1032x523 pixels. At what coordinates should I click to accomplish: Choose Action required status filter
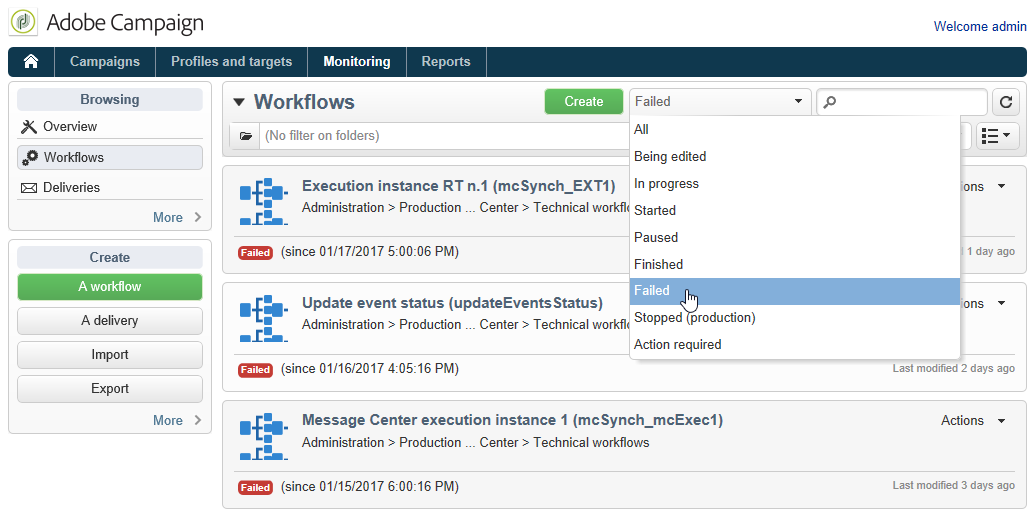point(794,345)
